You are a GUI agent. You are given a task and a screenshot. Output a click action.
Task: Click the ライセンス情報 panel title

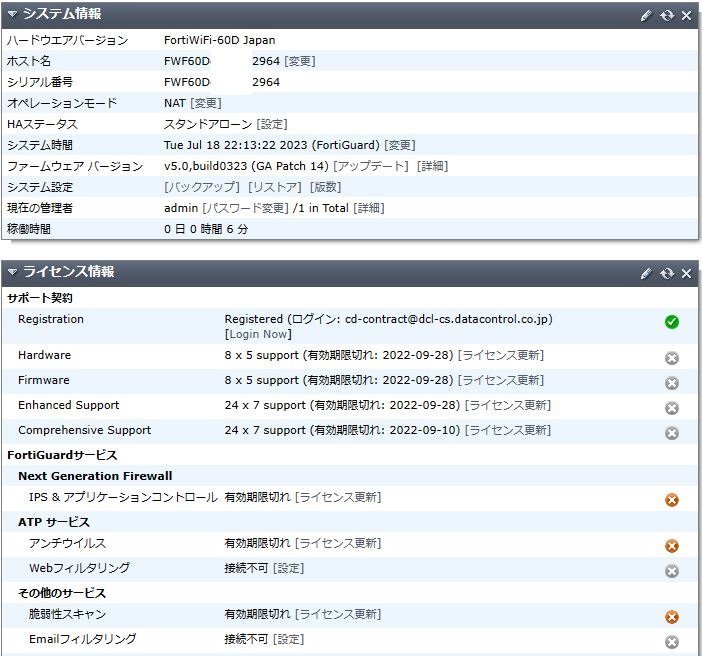68,271
